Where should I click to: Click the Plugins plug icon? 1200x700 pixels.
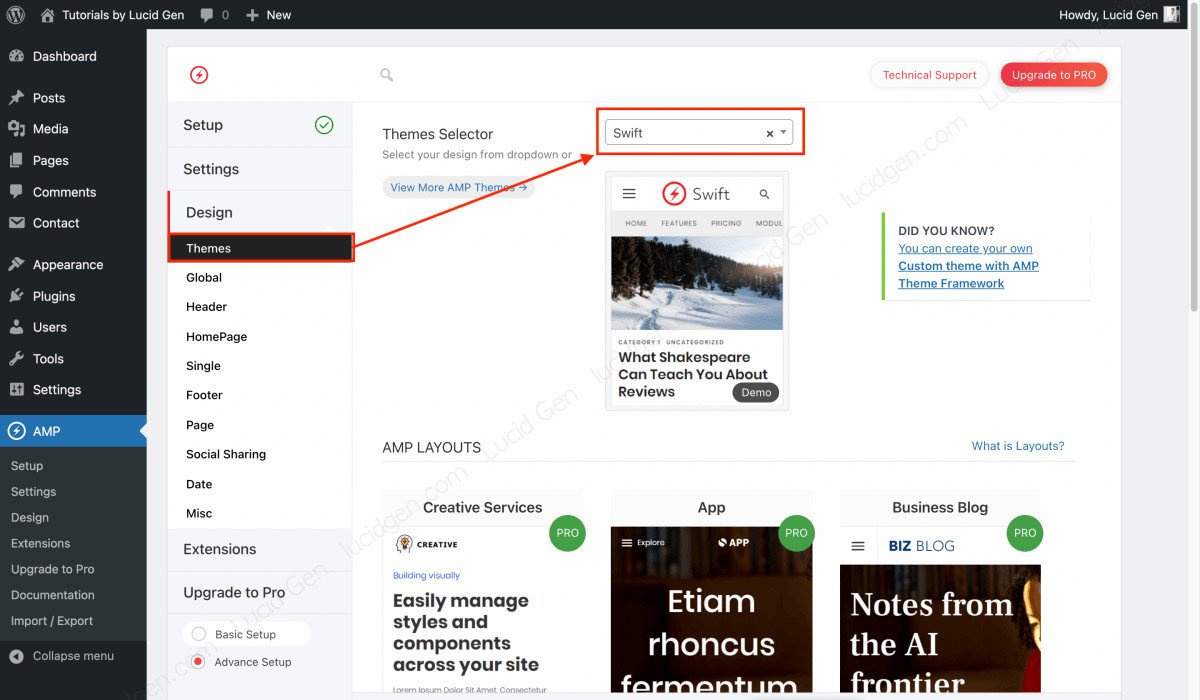tap(16, 296)
